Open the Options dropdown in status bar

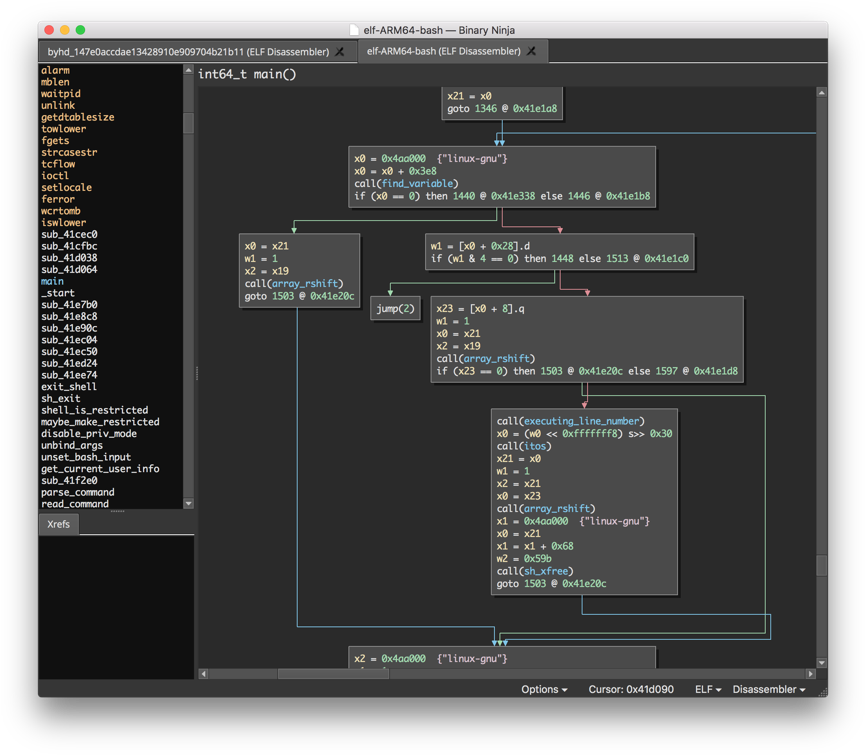point(544,690)
